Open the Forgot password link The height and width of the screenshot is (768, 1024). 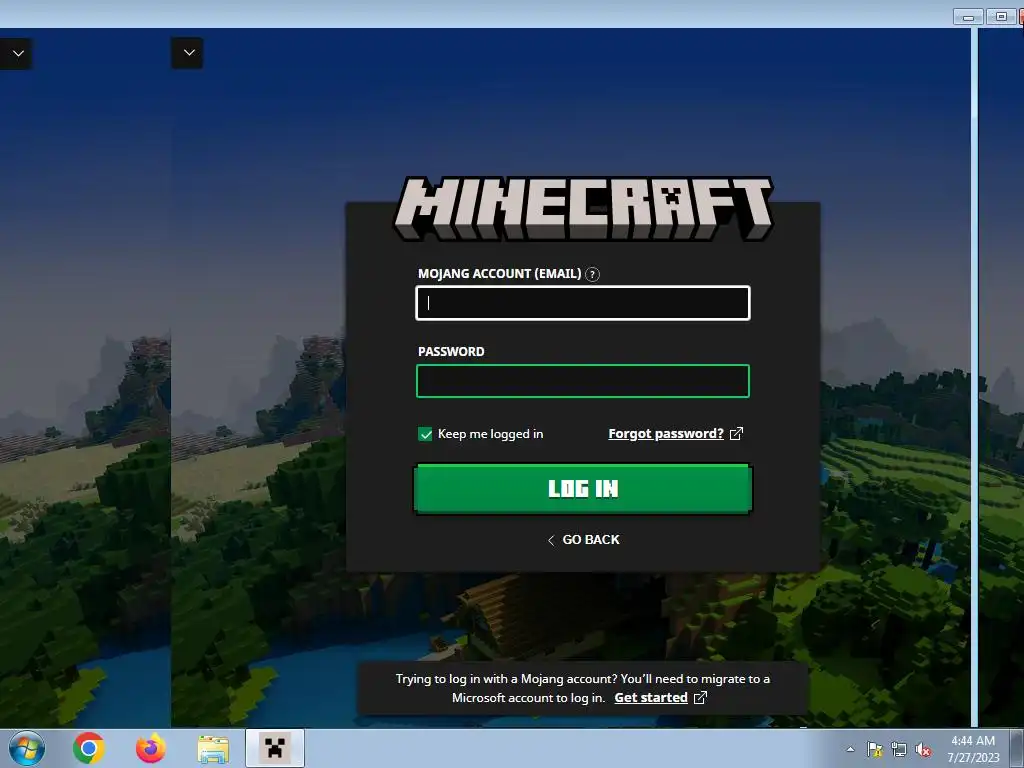pos(665,434)
